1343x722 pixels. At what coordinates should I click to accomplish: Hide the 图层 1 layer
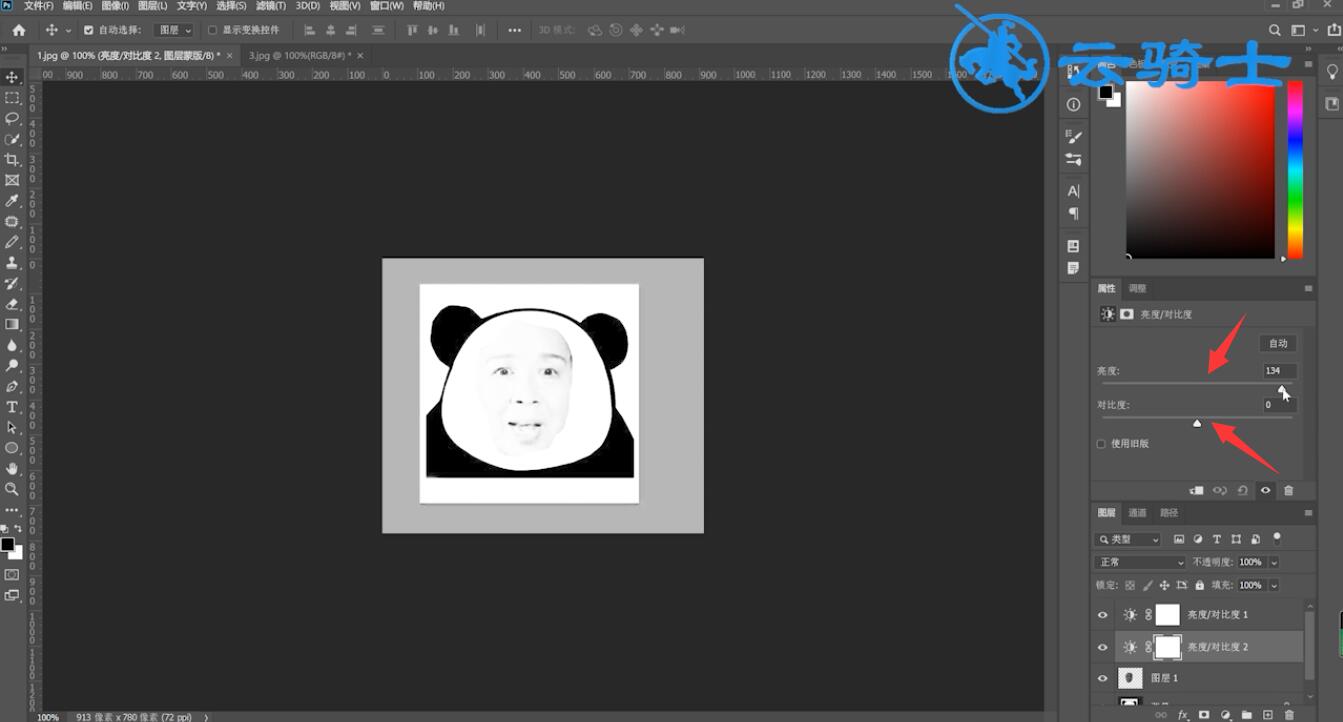coord(1103,678)
